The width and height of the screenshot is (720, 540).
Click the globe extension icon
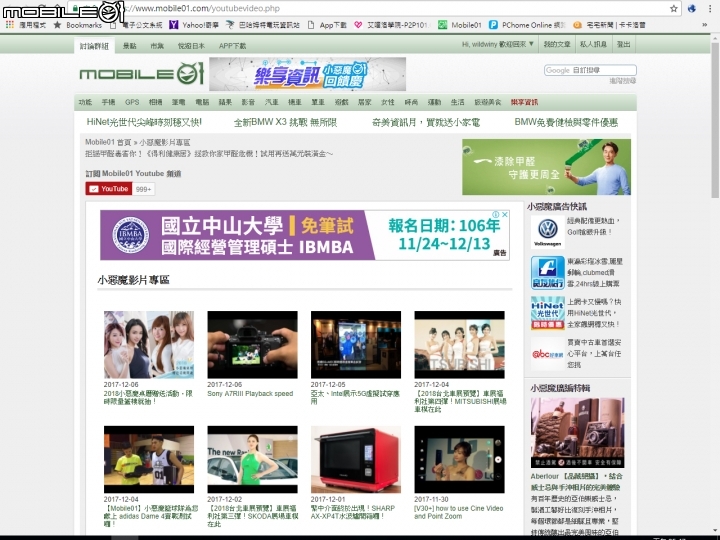click(692, 8)
